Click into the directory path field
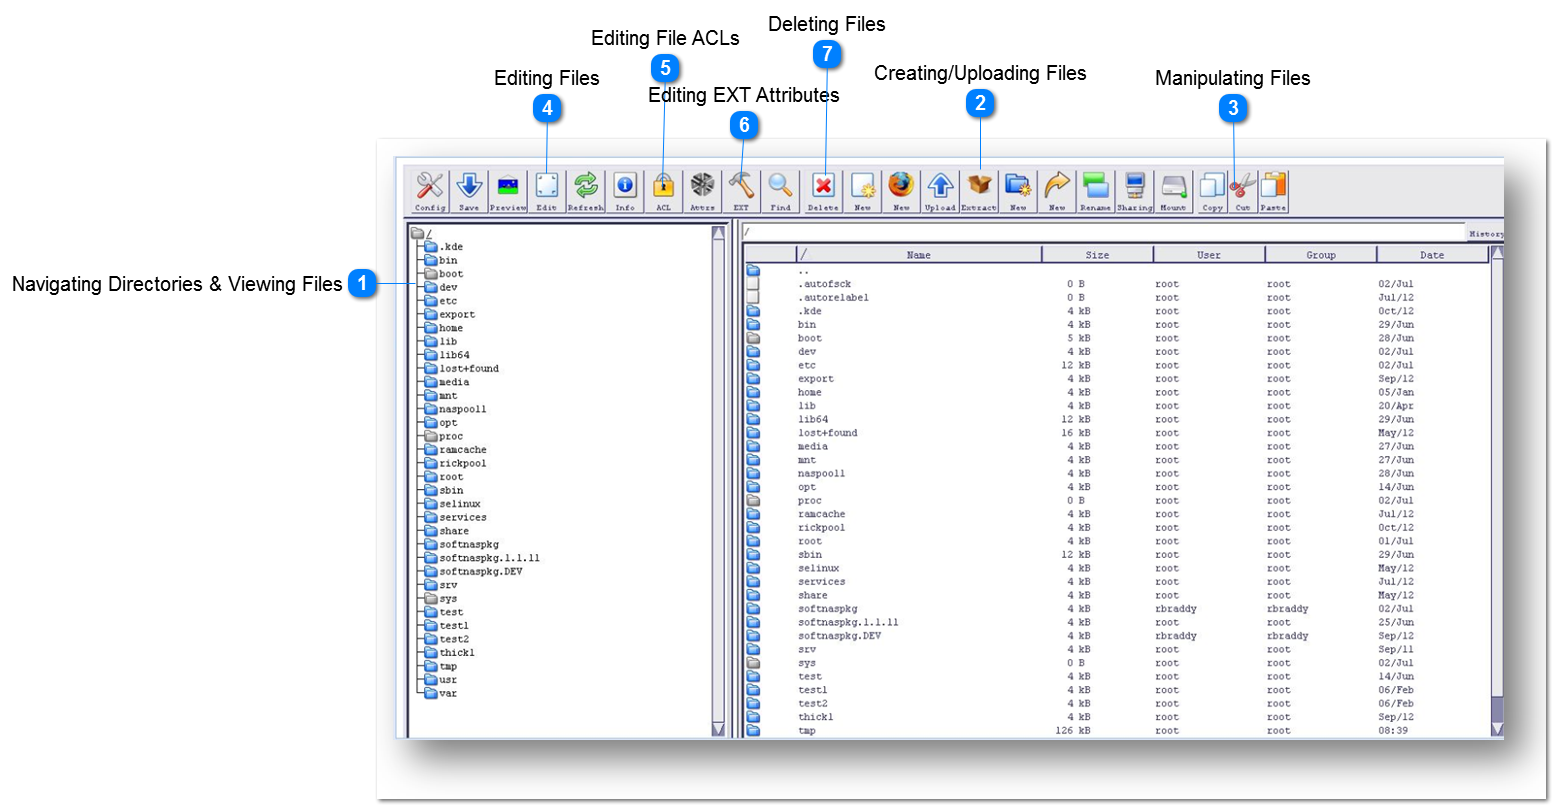Viewport: 1554px width, 807px height. (1103, 232)
